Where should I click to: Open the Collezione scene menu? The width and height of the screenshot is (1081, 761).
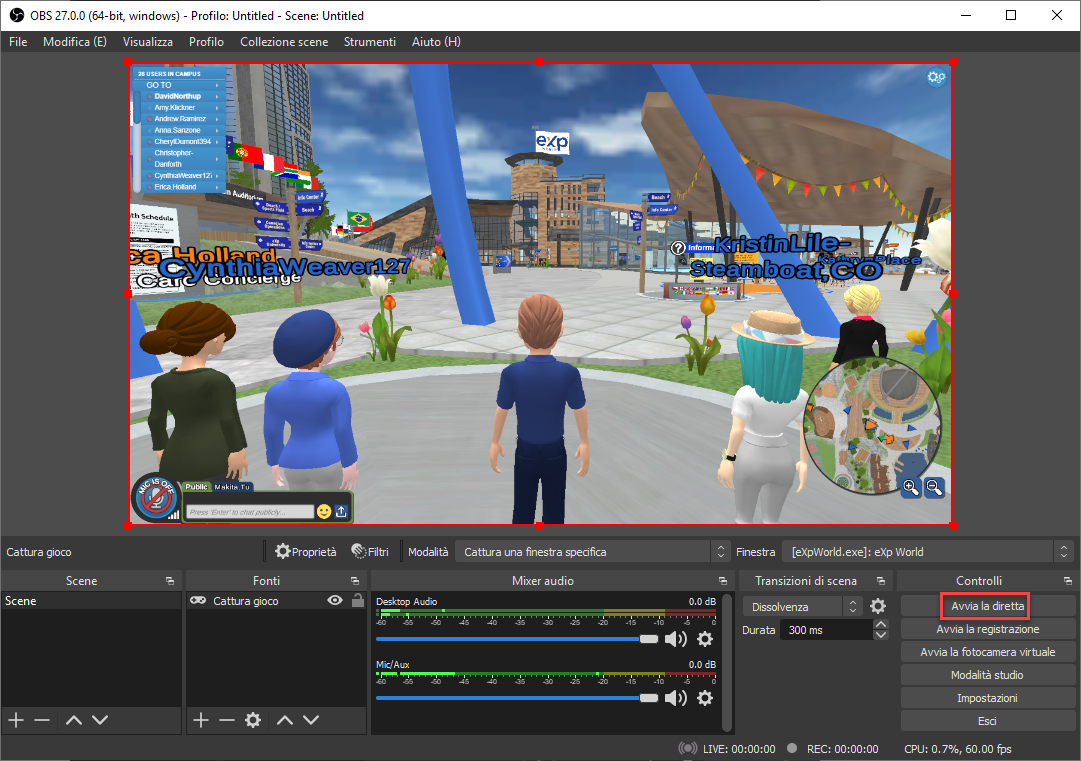coord(284,42)
